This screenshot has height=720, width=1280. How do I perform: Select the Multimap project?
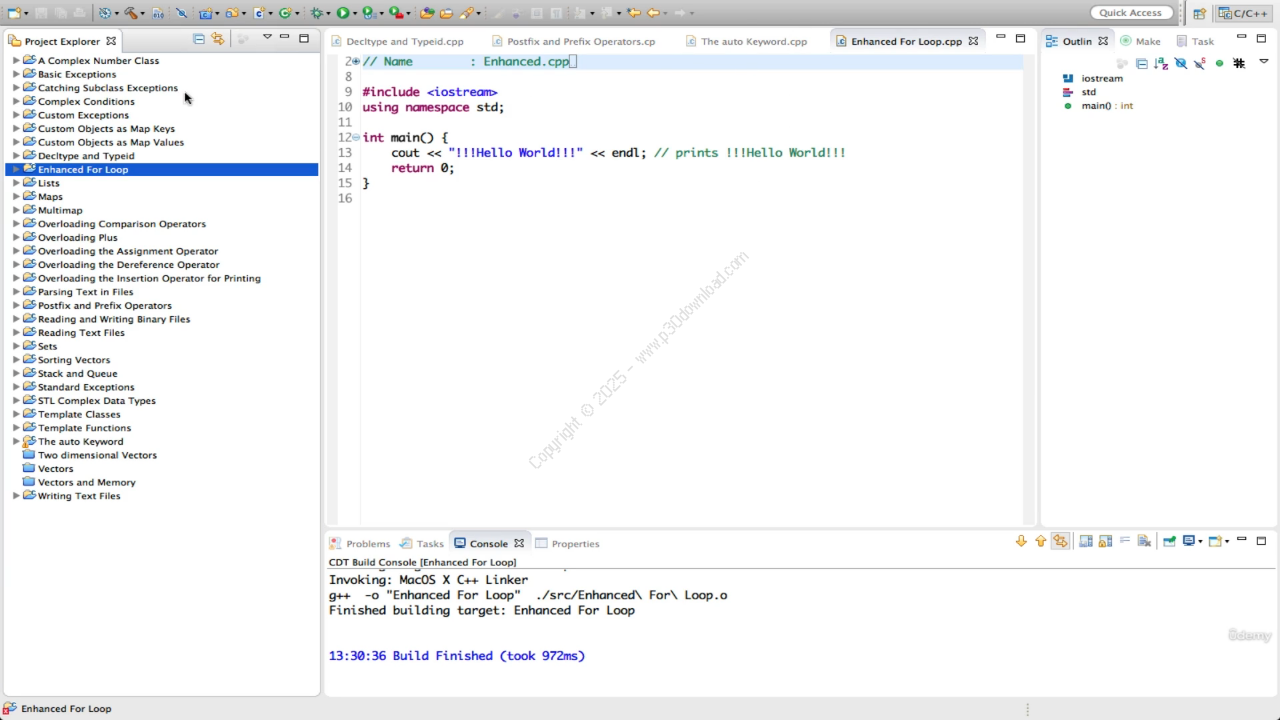60,210
